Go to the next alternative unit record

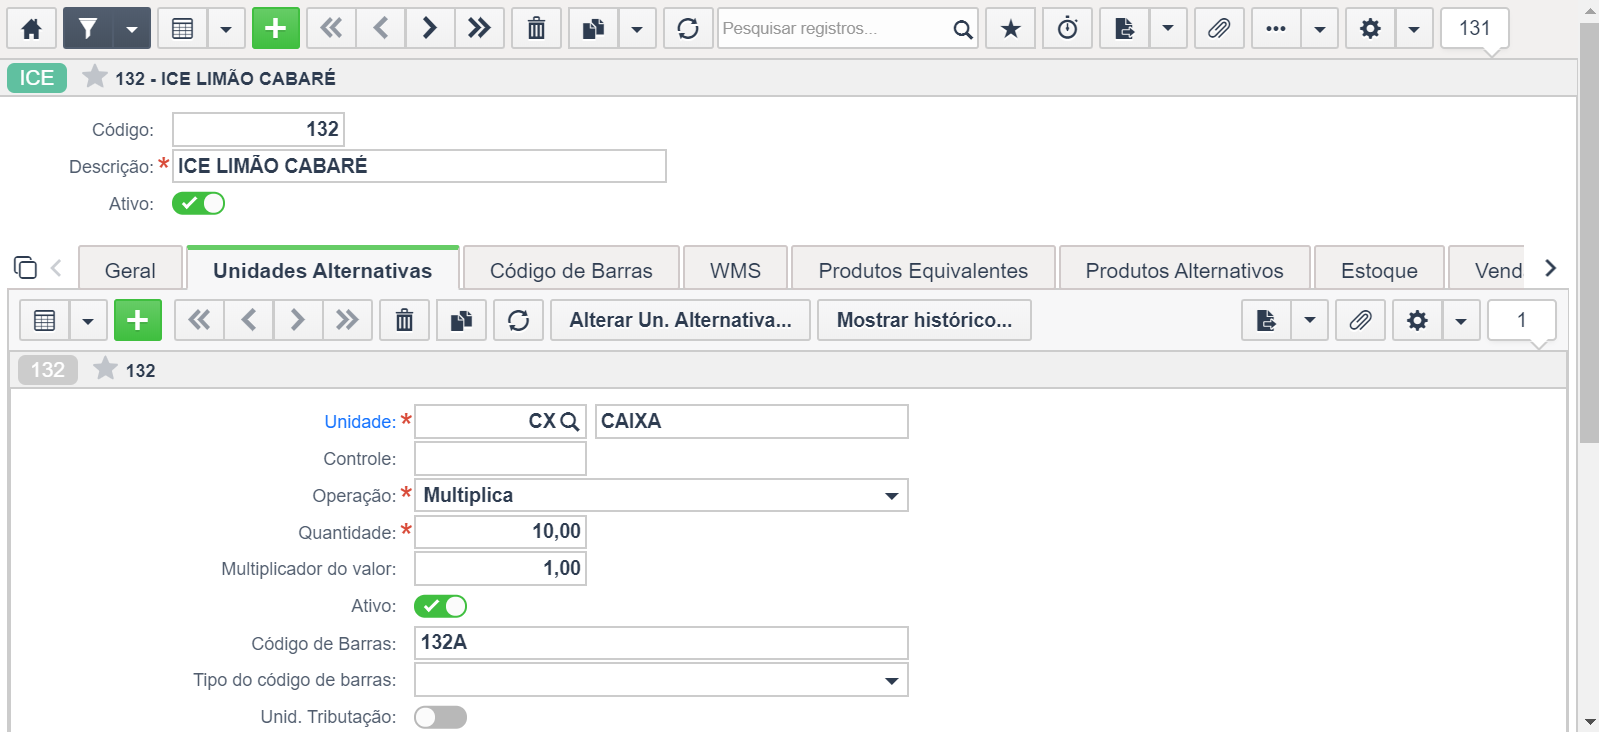[297, 320]
